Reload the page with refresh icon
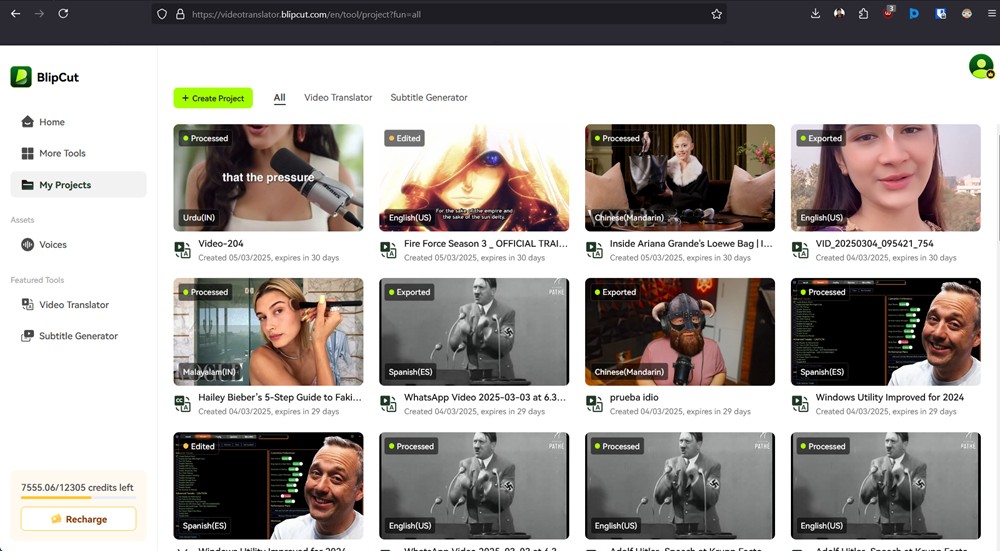The image size is (1000, 551). click(63, 13)
